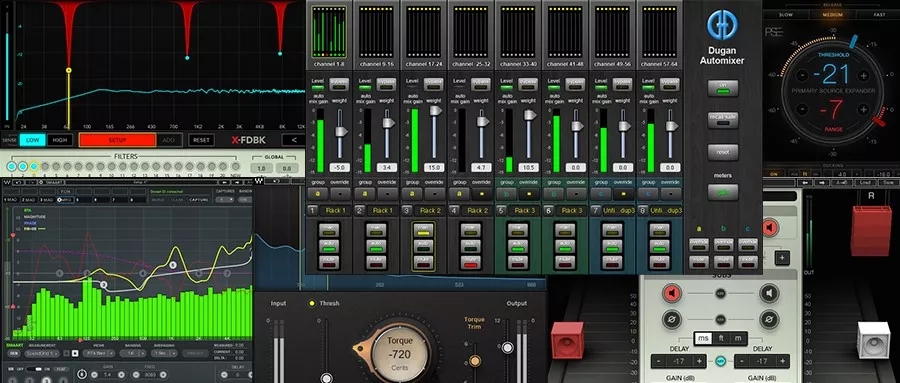Click cyan feedback notch node near 8K
The image size is (900, 383).
click(280, 53)
